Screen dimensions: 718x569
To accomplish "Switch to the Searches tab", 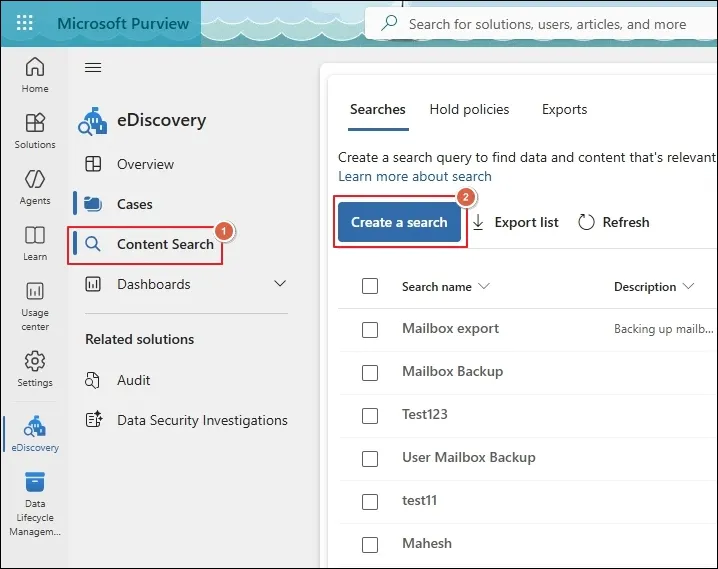I will [x=378, y=109].
